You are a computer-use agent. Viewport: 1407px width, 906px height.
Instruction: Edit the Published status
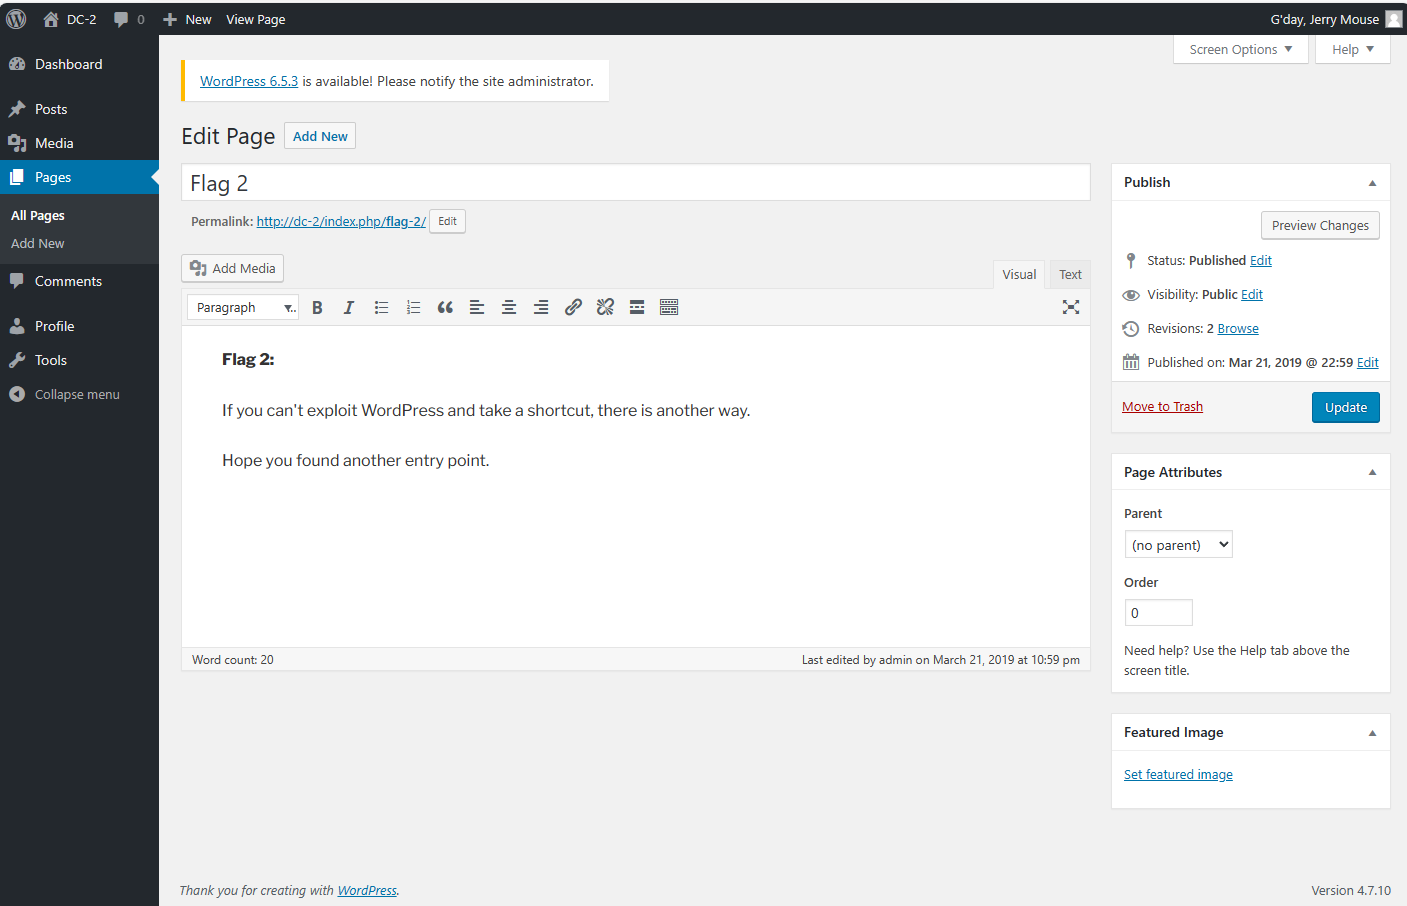pyautogui.click(x=1261, y=260)
